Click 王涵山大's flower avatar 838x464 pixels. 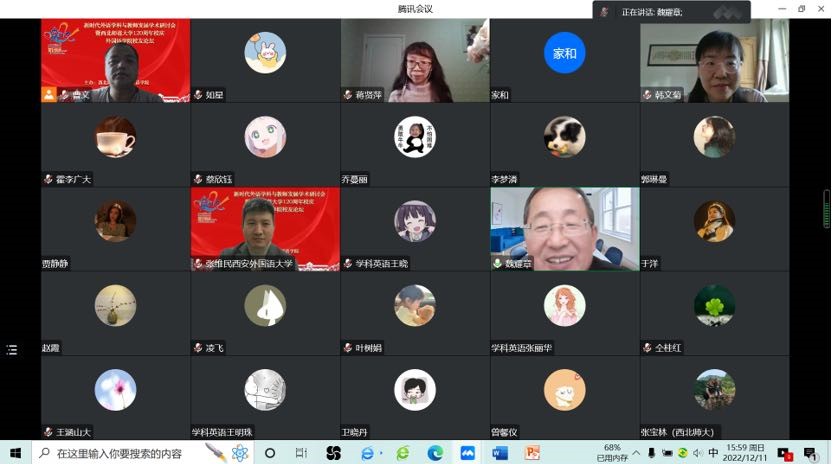click(x=115, y=390)
